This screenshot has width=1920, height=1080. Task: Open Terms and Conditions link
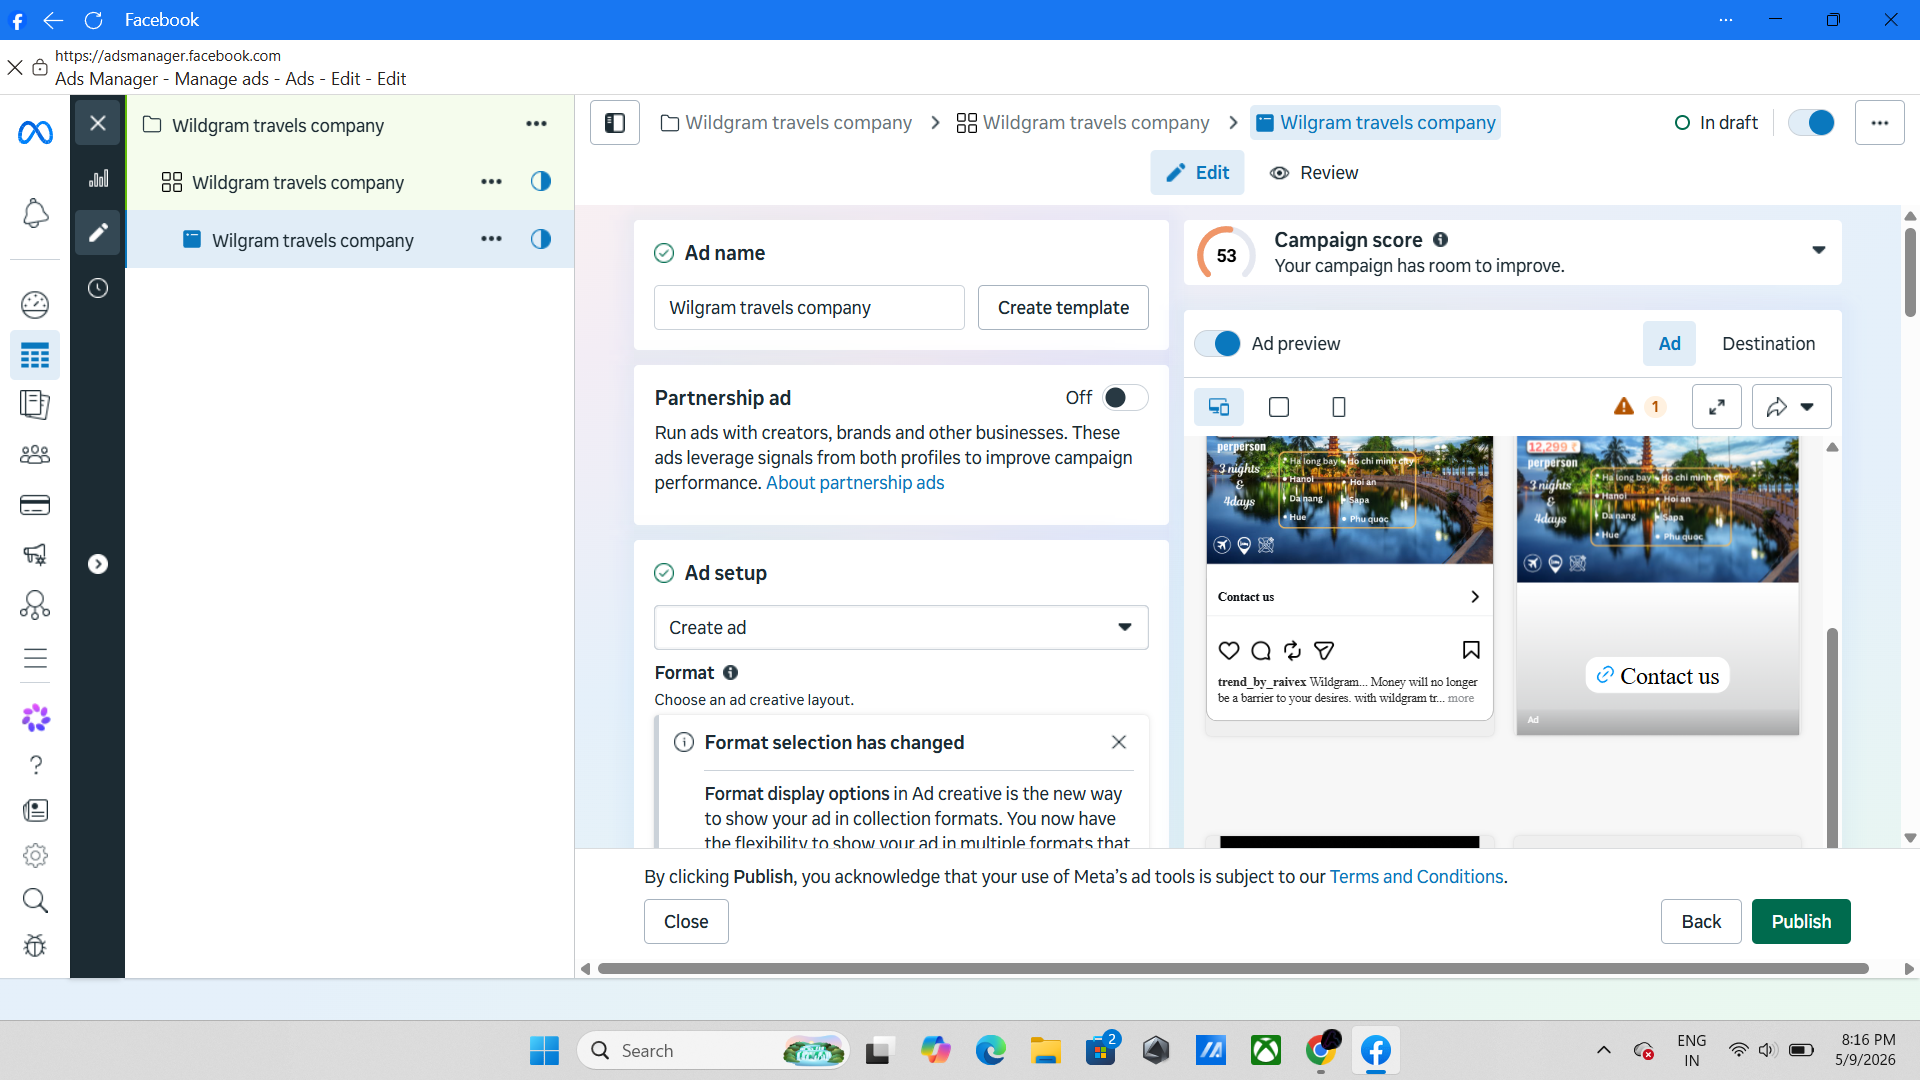[1416, 877]
